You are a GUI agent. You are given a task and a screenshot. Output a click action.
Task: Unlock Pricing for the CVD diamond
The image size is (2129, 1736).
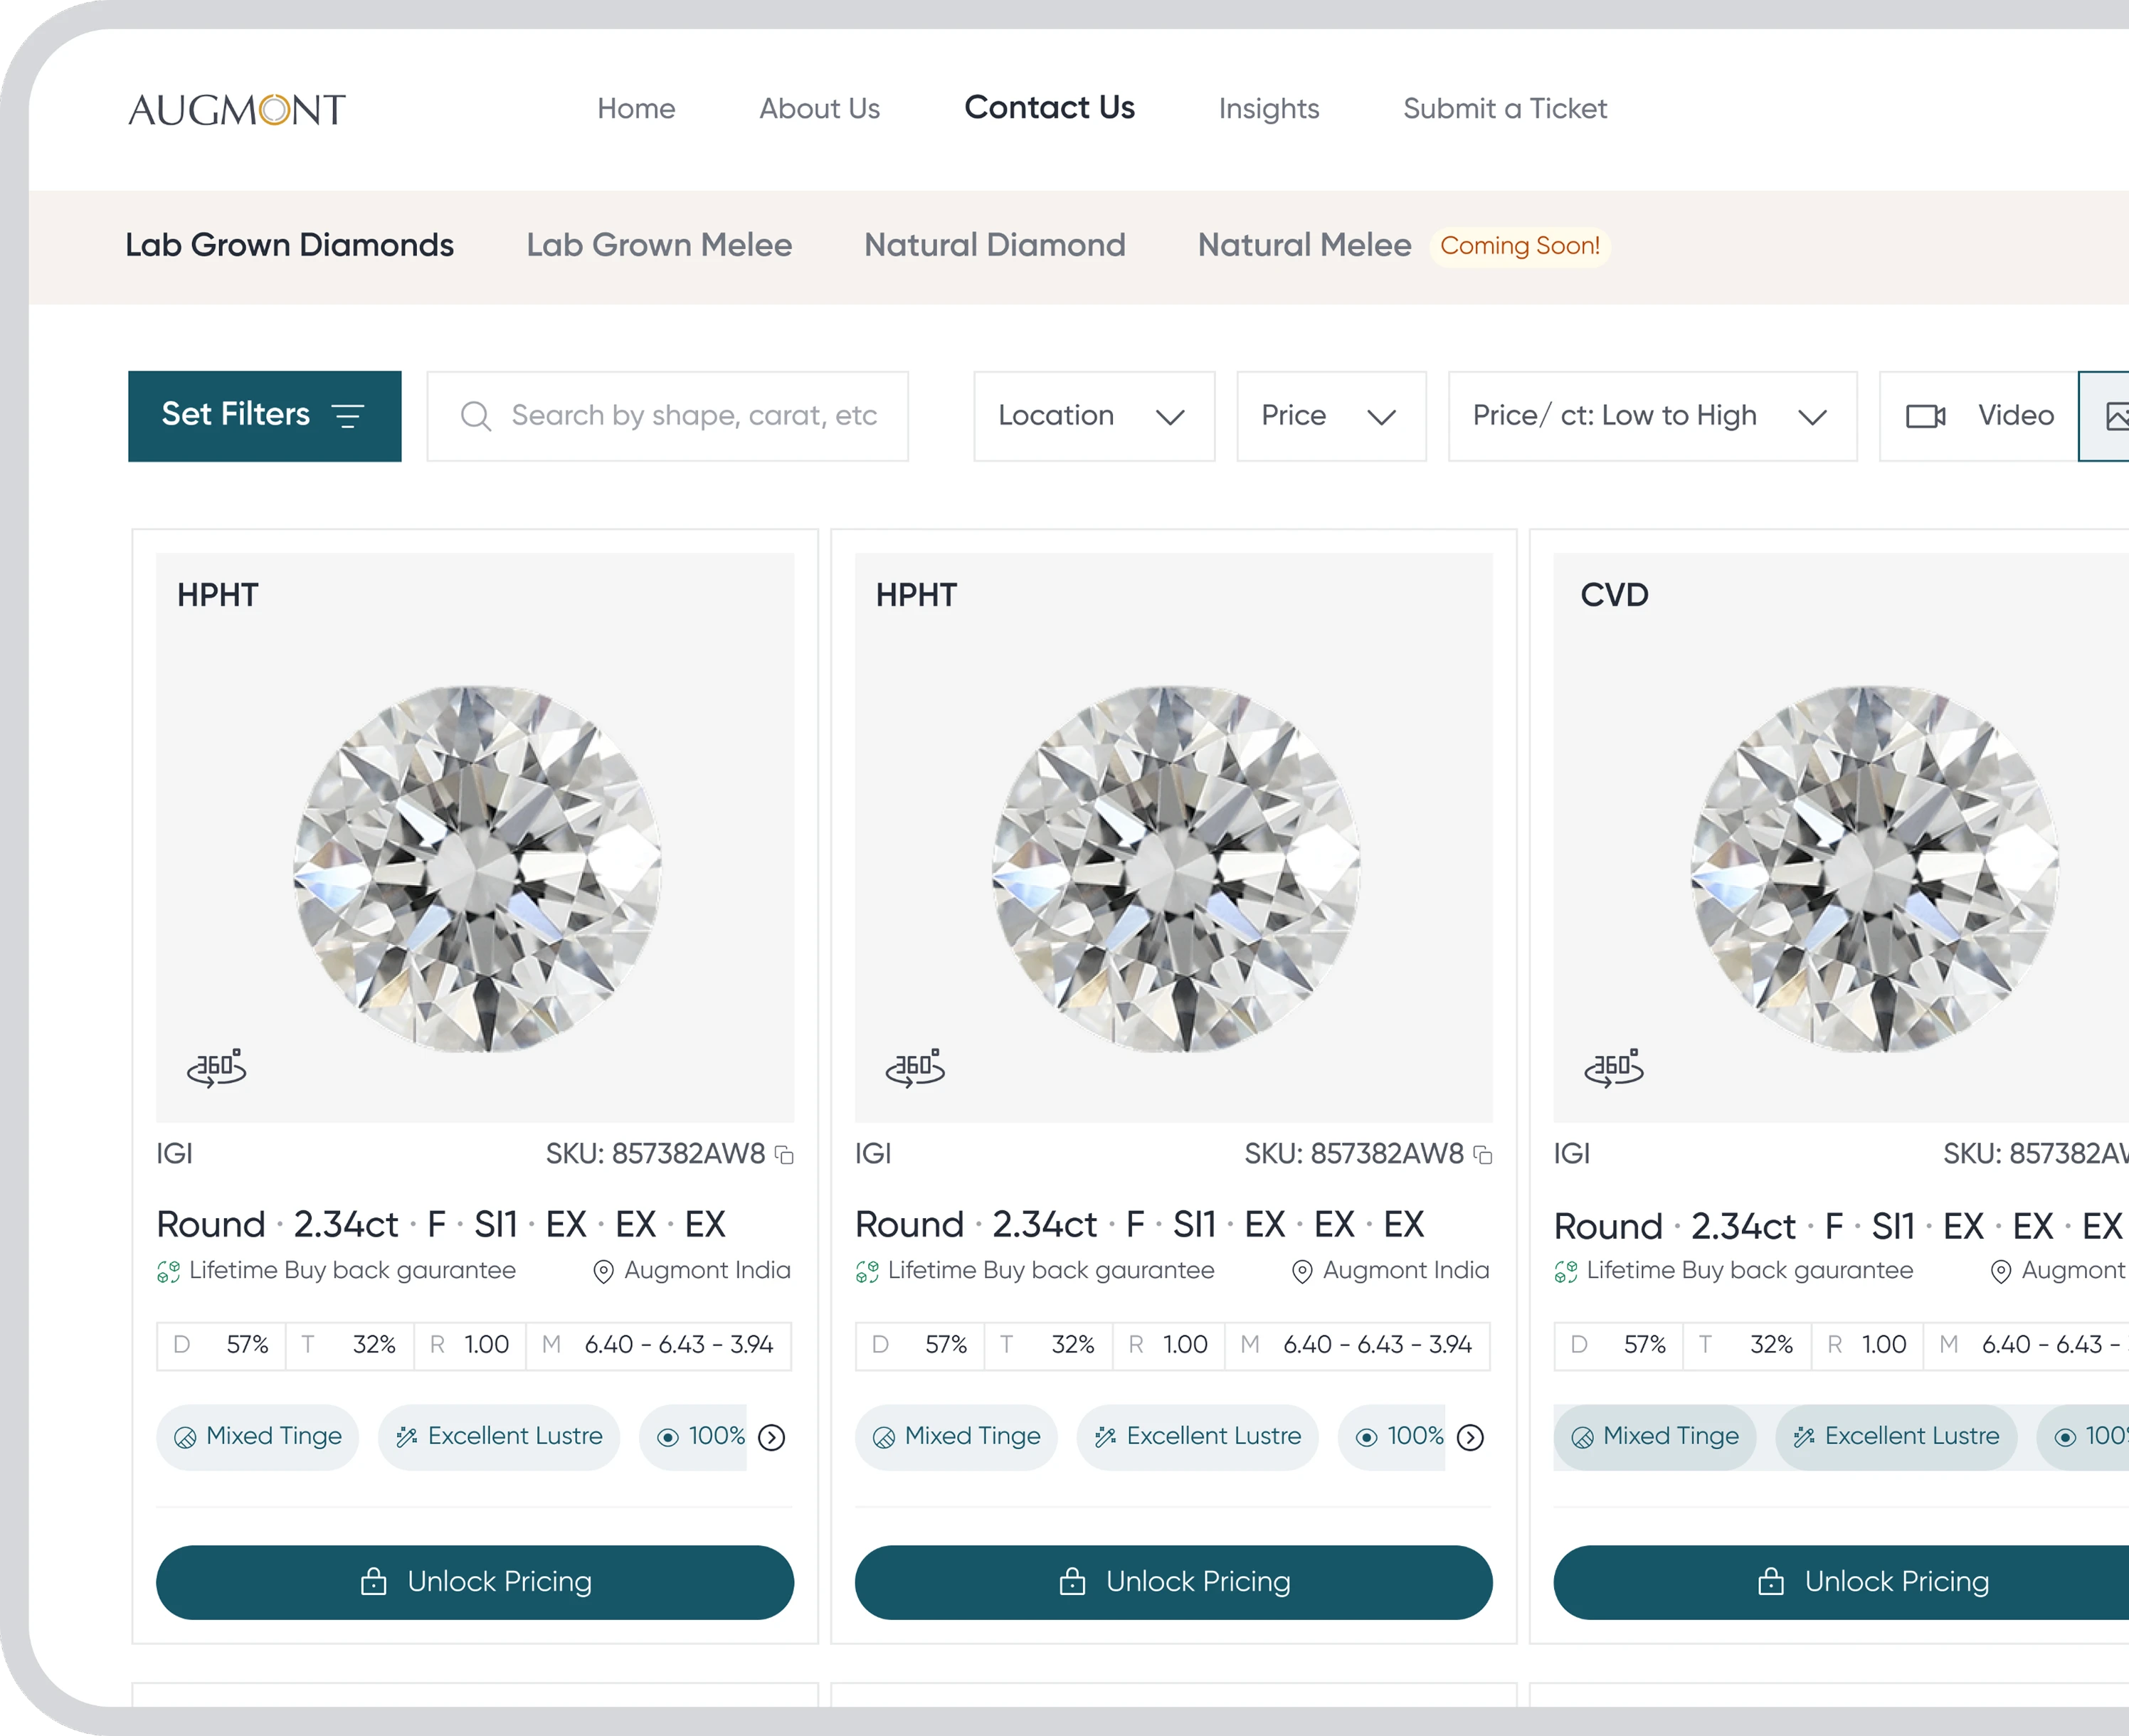pos(1841,1582)
